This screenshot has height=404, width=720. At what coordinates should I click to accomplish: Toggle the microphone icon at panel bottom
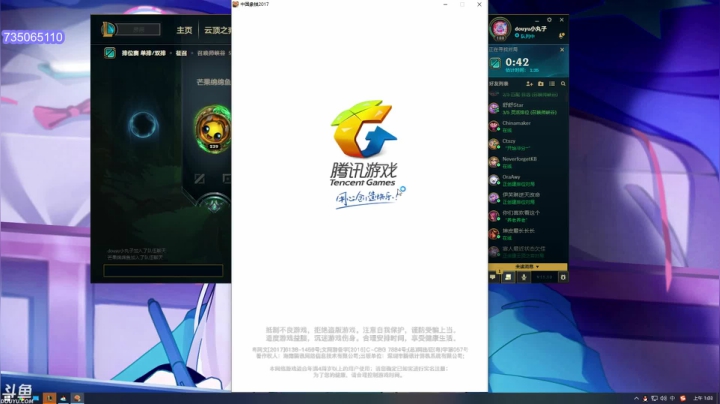(523, 277)
